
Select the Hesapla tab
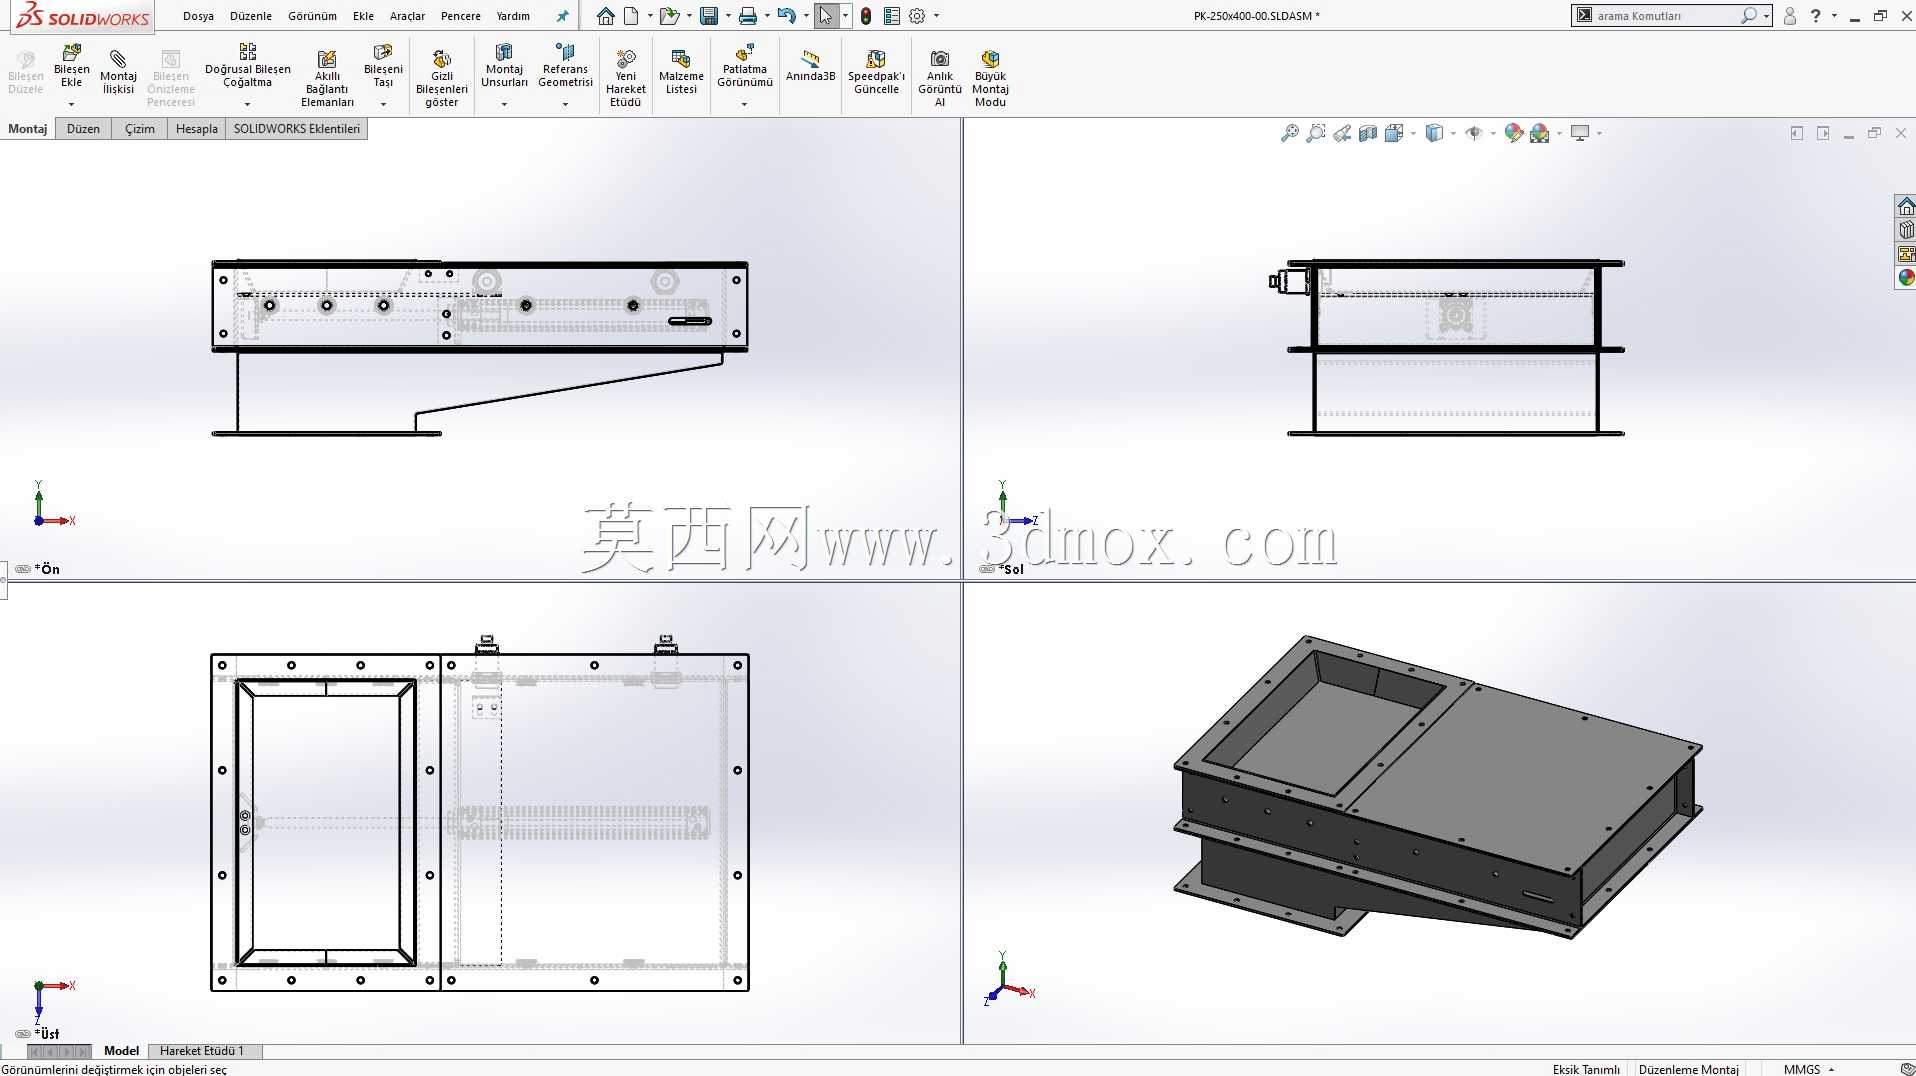[x=197, y=129]
